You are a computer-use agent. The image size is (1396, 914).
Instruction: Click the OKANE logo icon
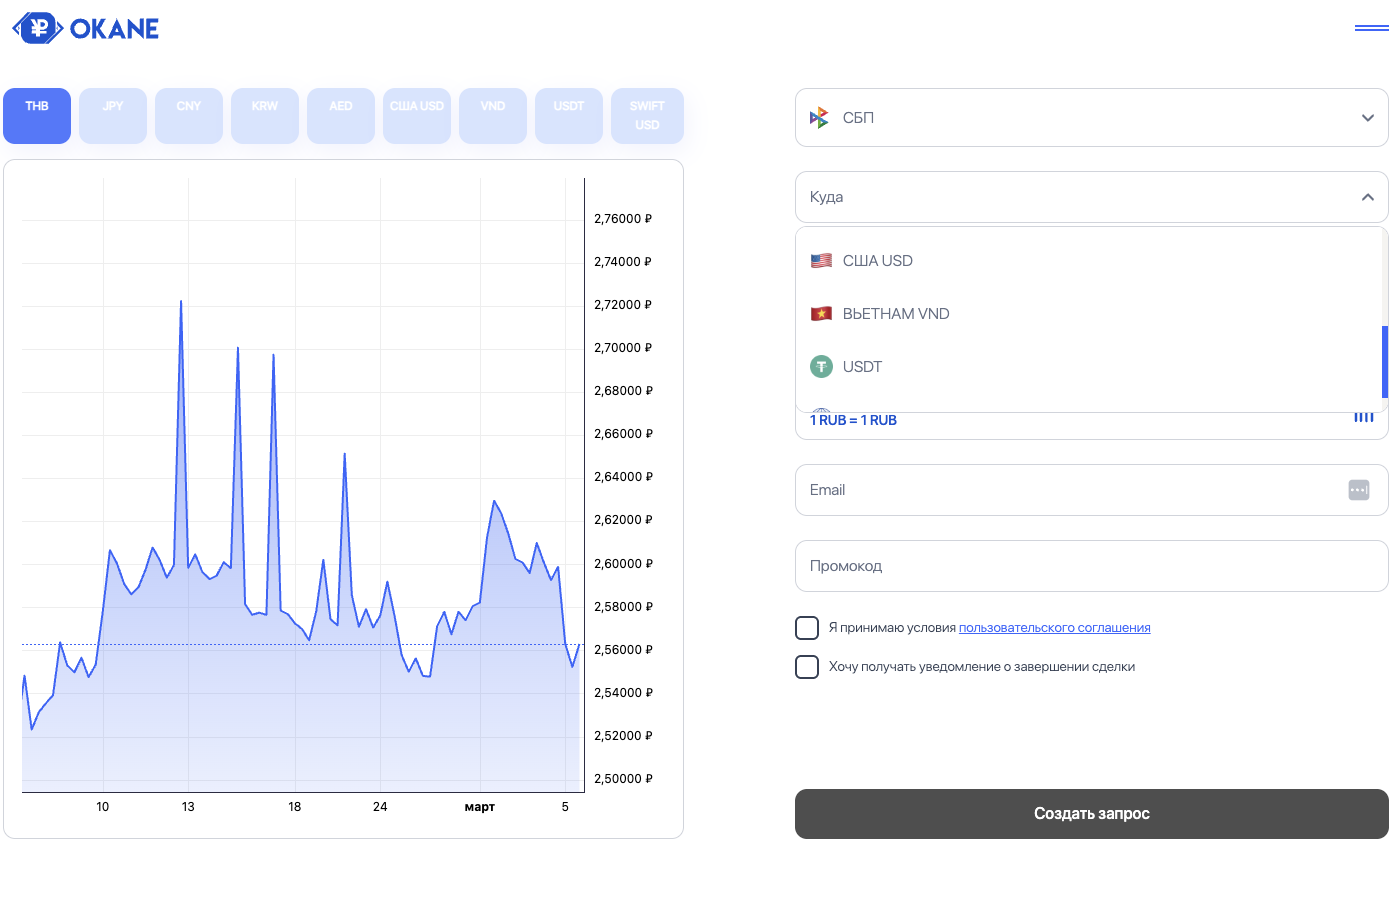[37, 29]
